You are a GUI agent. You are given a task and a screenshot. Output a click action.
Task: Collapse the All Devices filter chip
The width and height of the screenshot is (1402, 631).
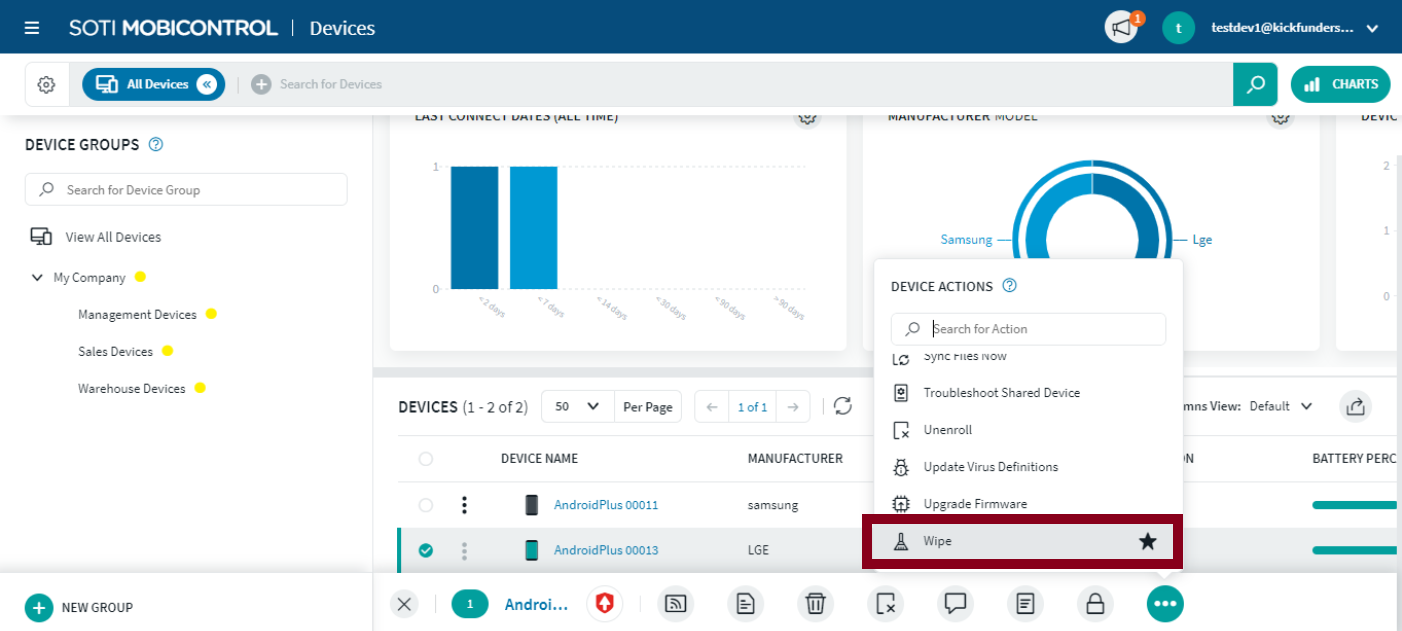tap(207, 85)
